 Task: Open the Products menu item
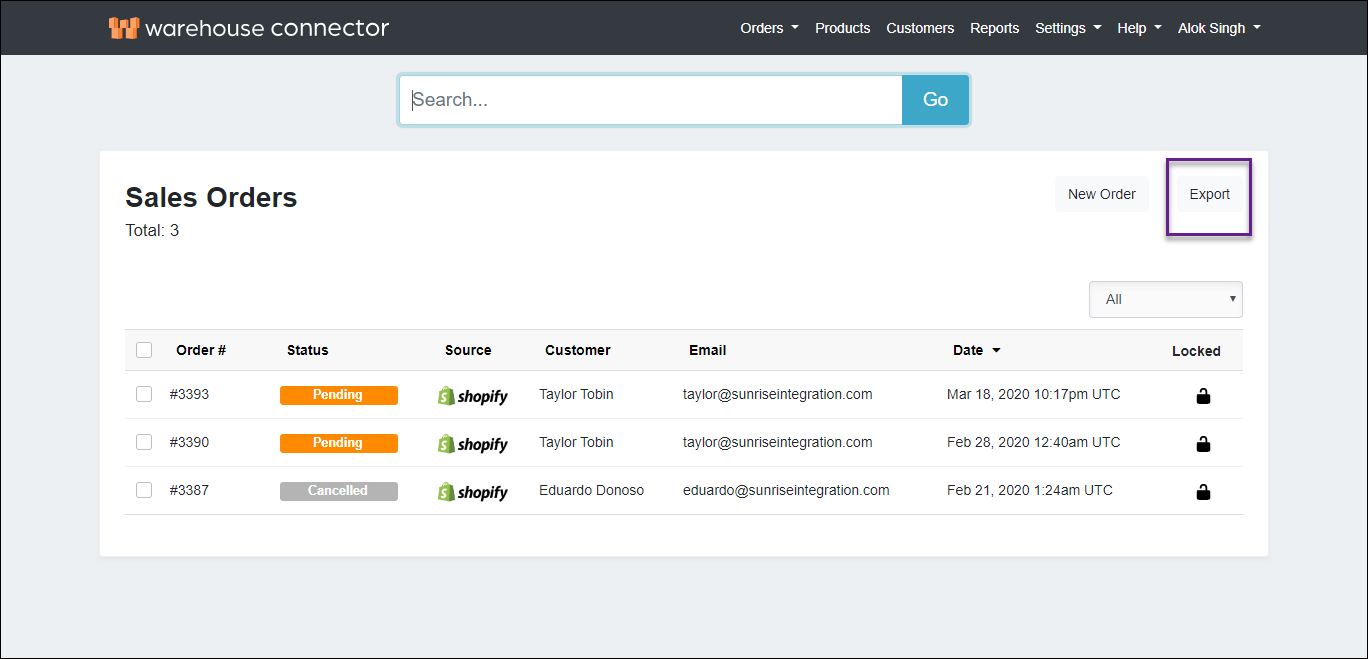(x=842, y=28)
